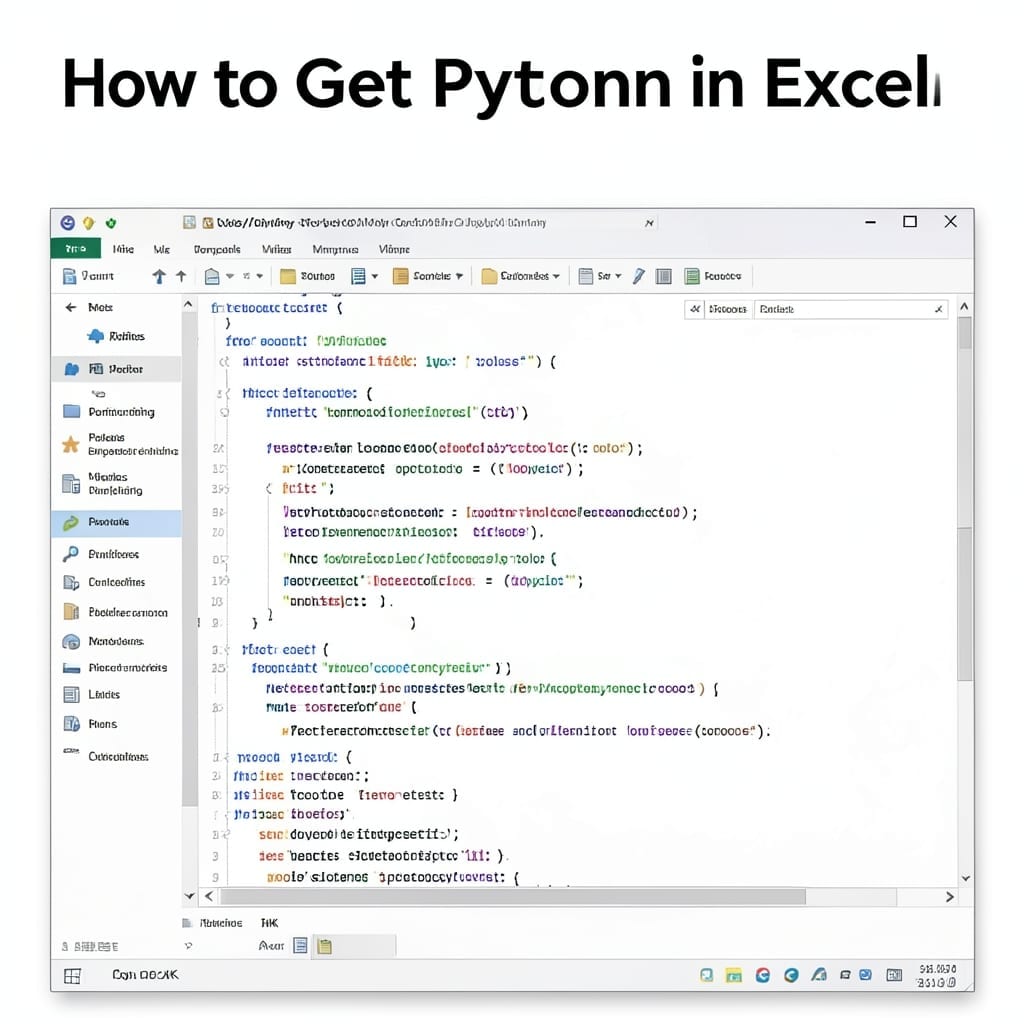This screenshot has height=1024, width=1024.
Task: Open the Porimercding folder in sidebar
Action: click(x=109, y=411)
